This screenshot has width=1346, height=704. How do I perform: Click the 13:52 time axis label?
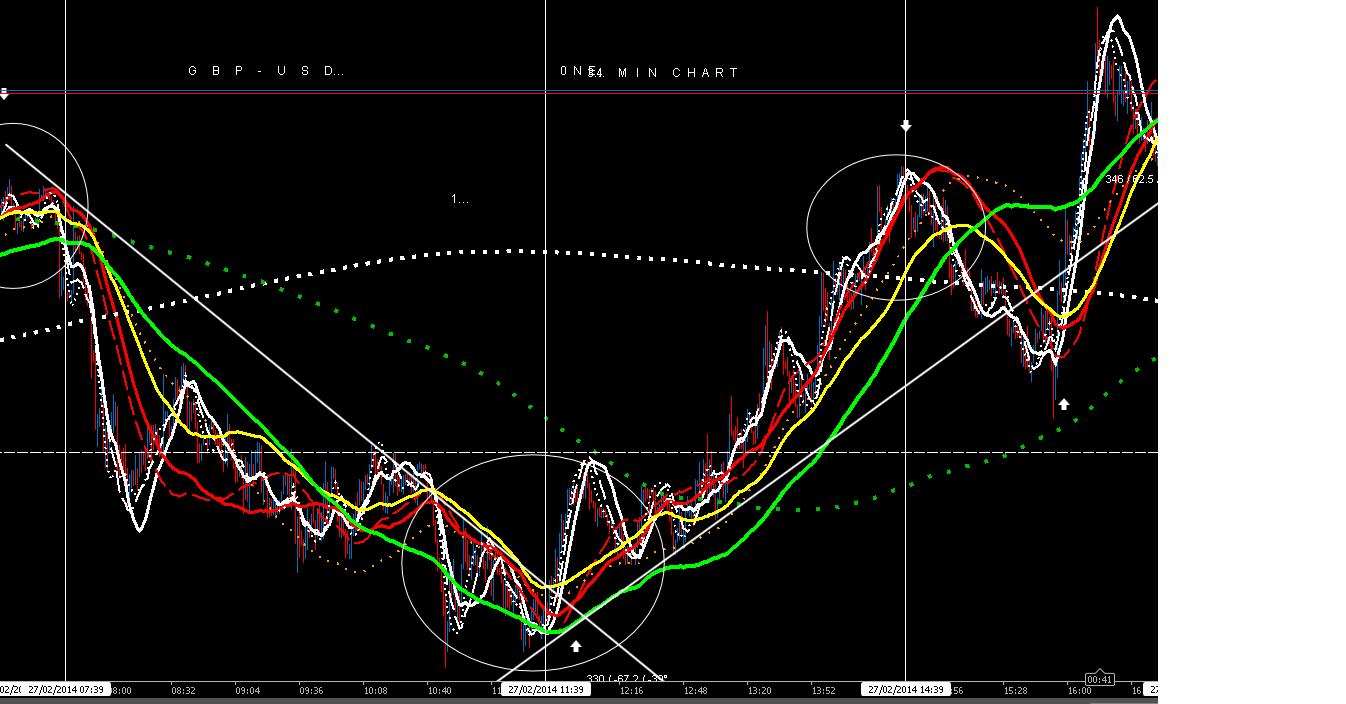[x=823, y=691]
